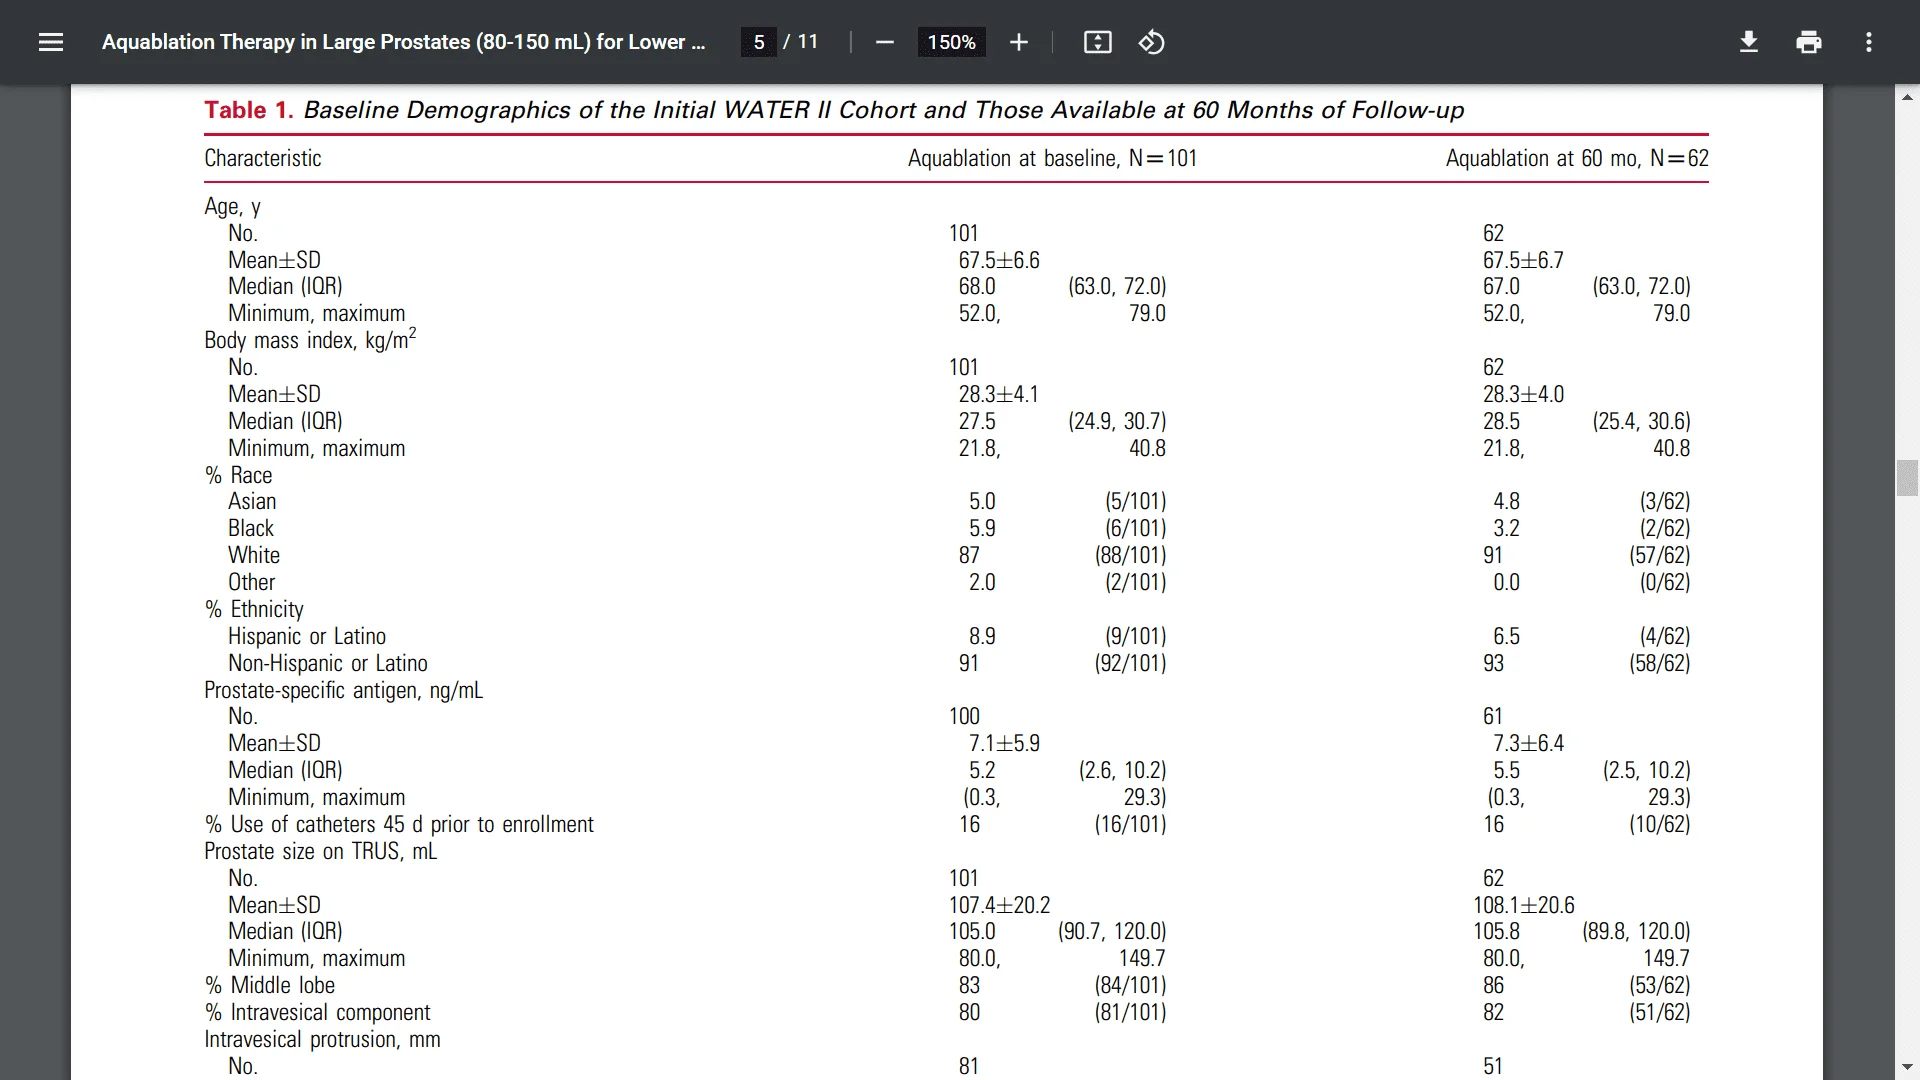This screenshot has height=1080, width=1920.
Task: Click the total page count '/ 11'
Action: pos(801,42)
